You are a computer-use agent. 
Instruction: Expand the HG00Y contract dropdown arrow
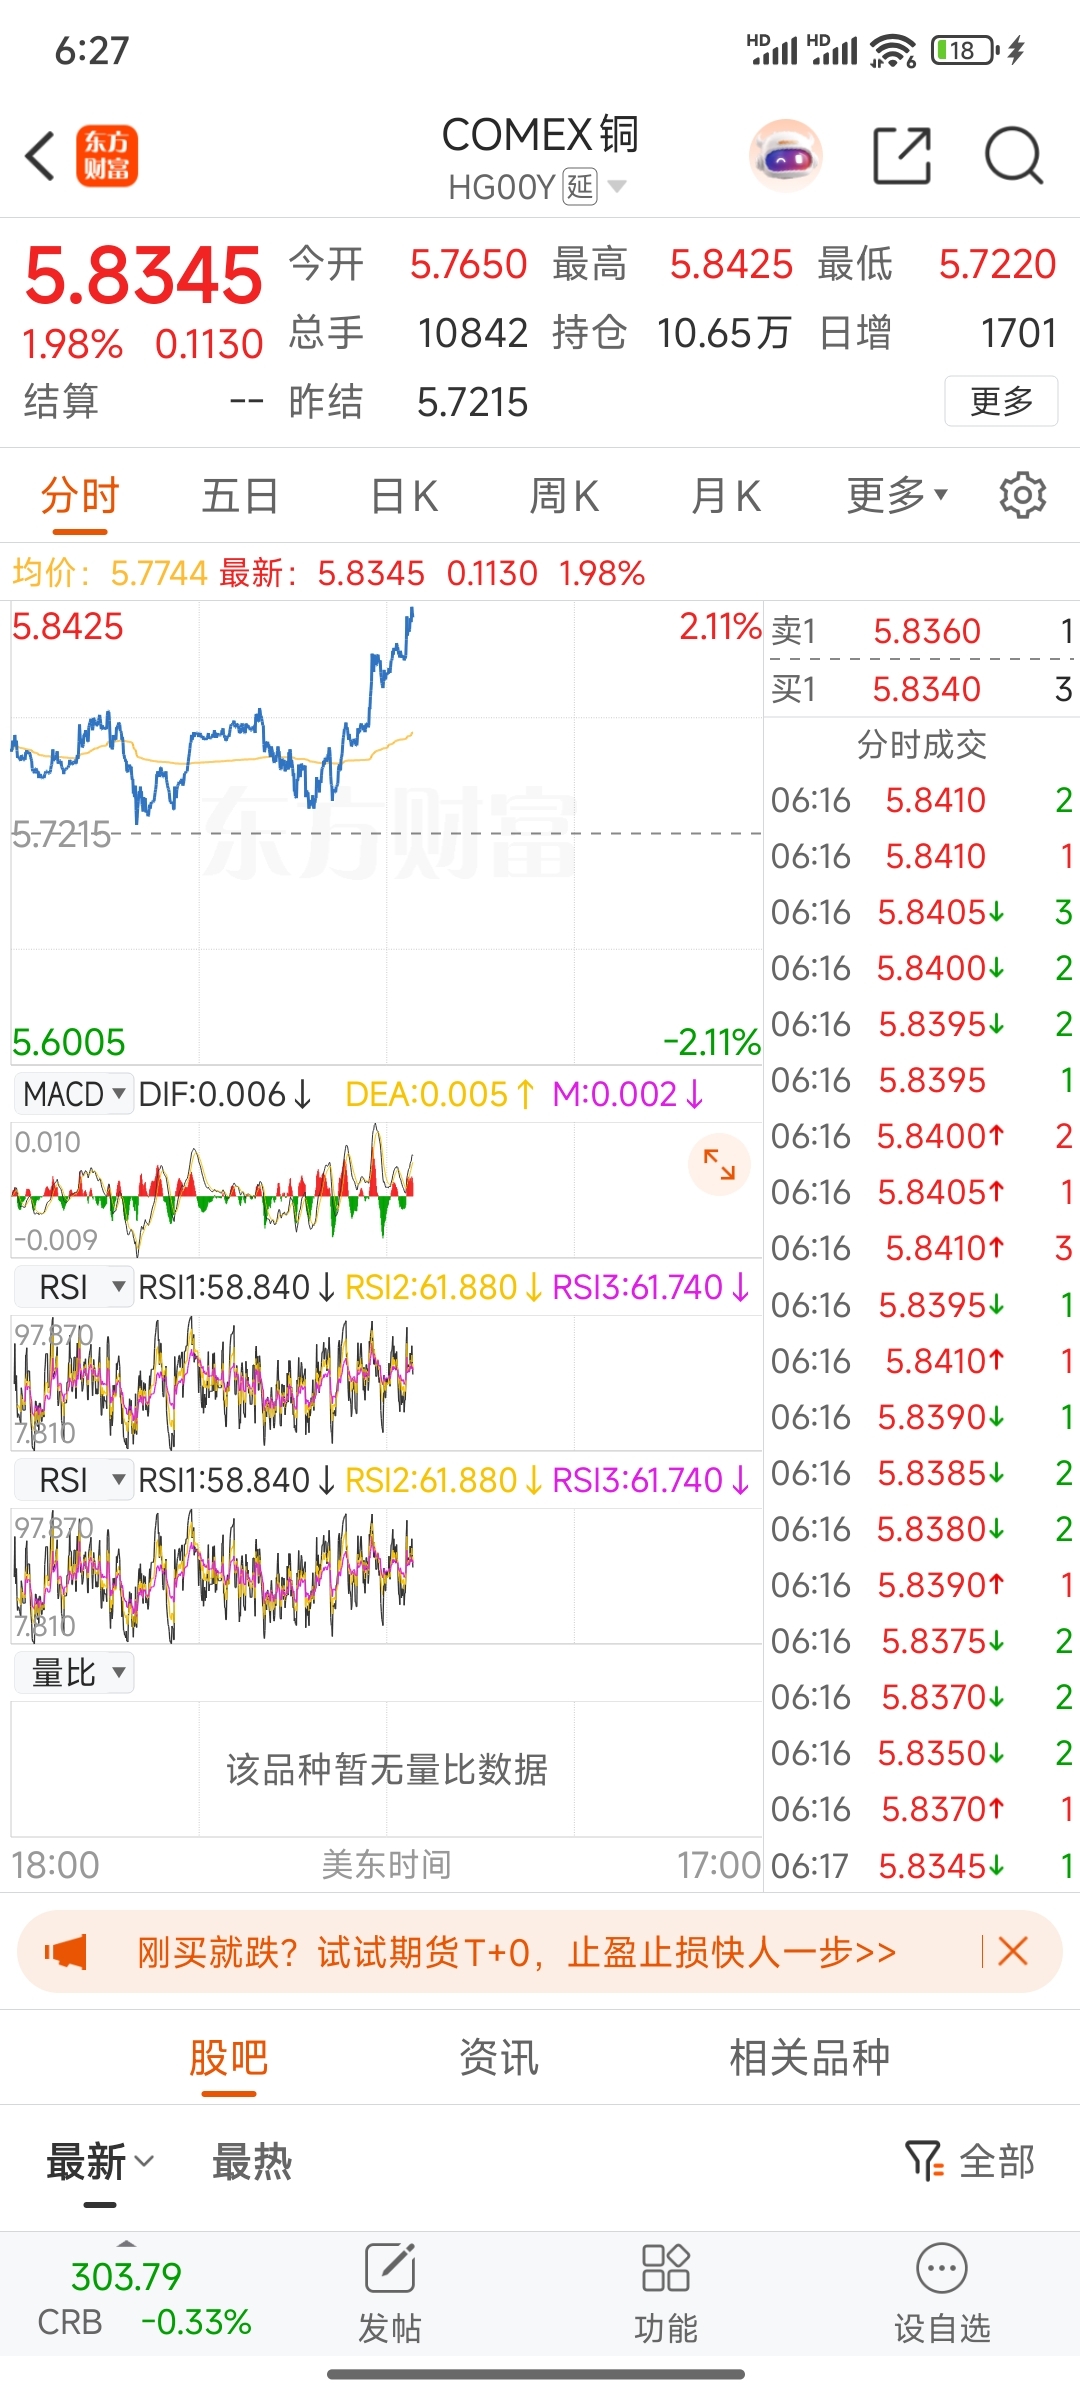[617, 186]
